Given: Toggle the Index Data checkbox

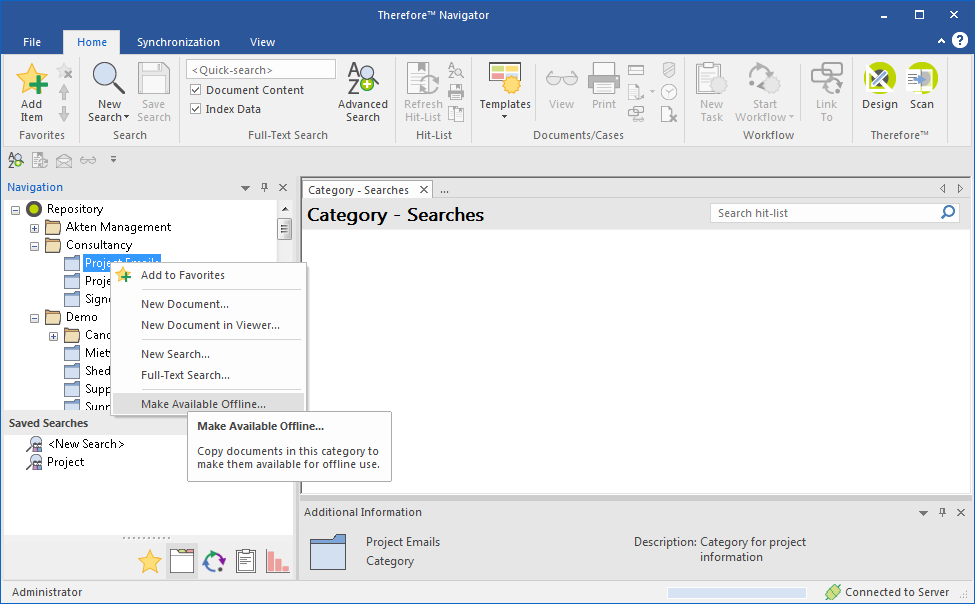Looking at the screenshot, I should point(196,109).
